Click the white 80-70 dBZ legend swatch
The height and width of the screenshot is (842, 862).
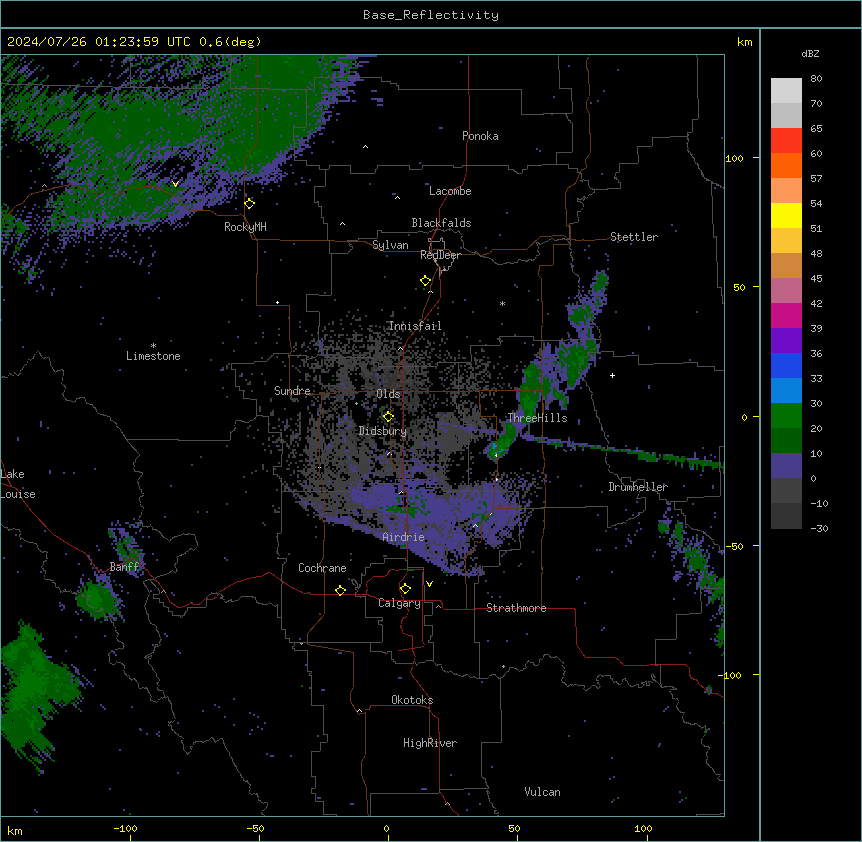786,91
